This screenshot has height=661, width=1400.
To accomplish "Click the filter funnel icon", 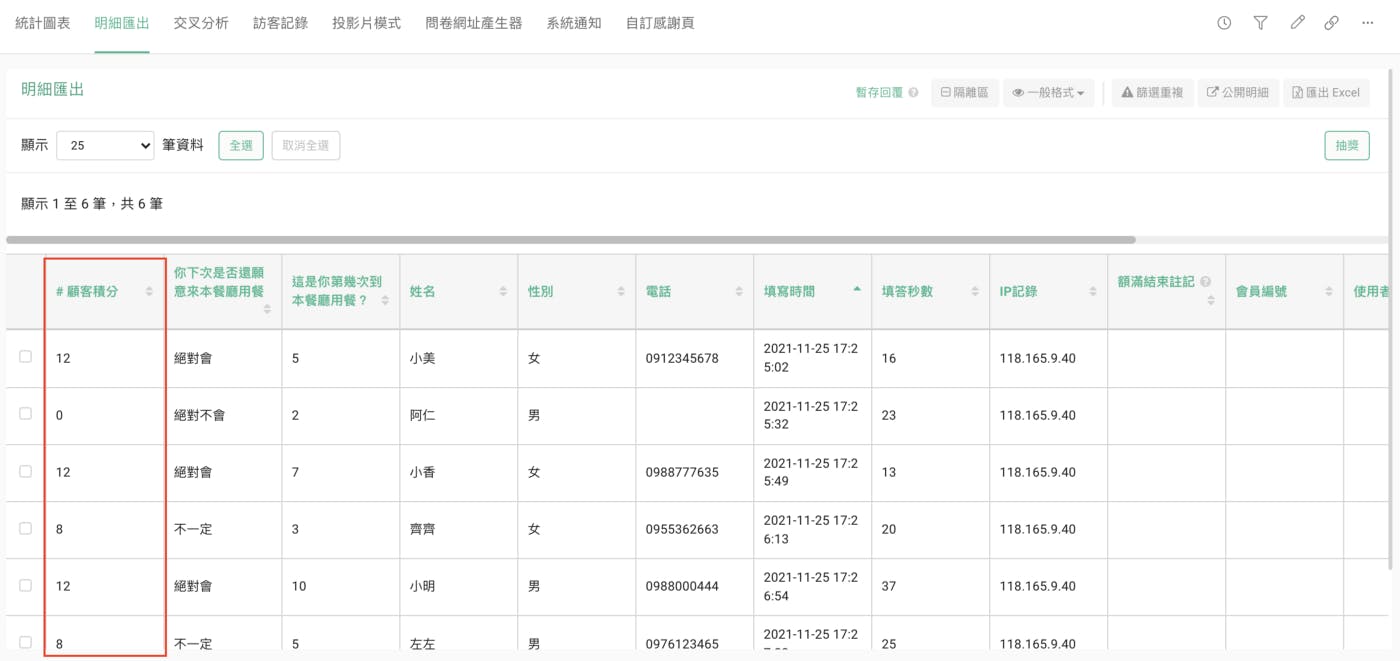I will [x=1260, y=23].
